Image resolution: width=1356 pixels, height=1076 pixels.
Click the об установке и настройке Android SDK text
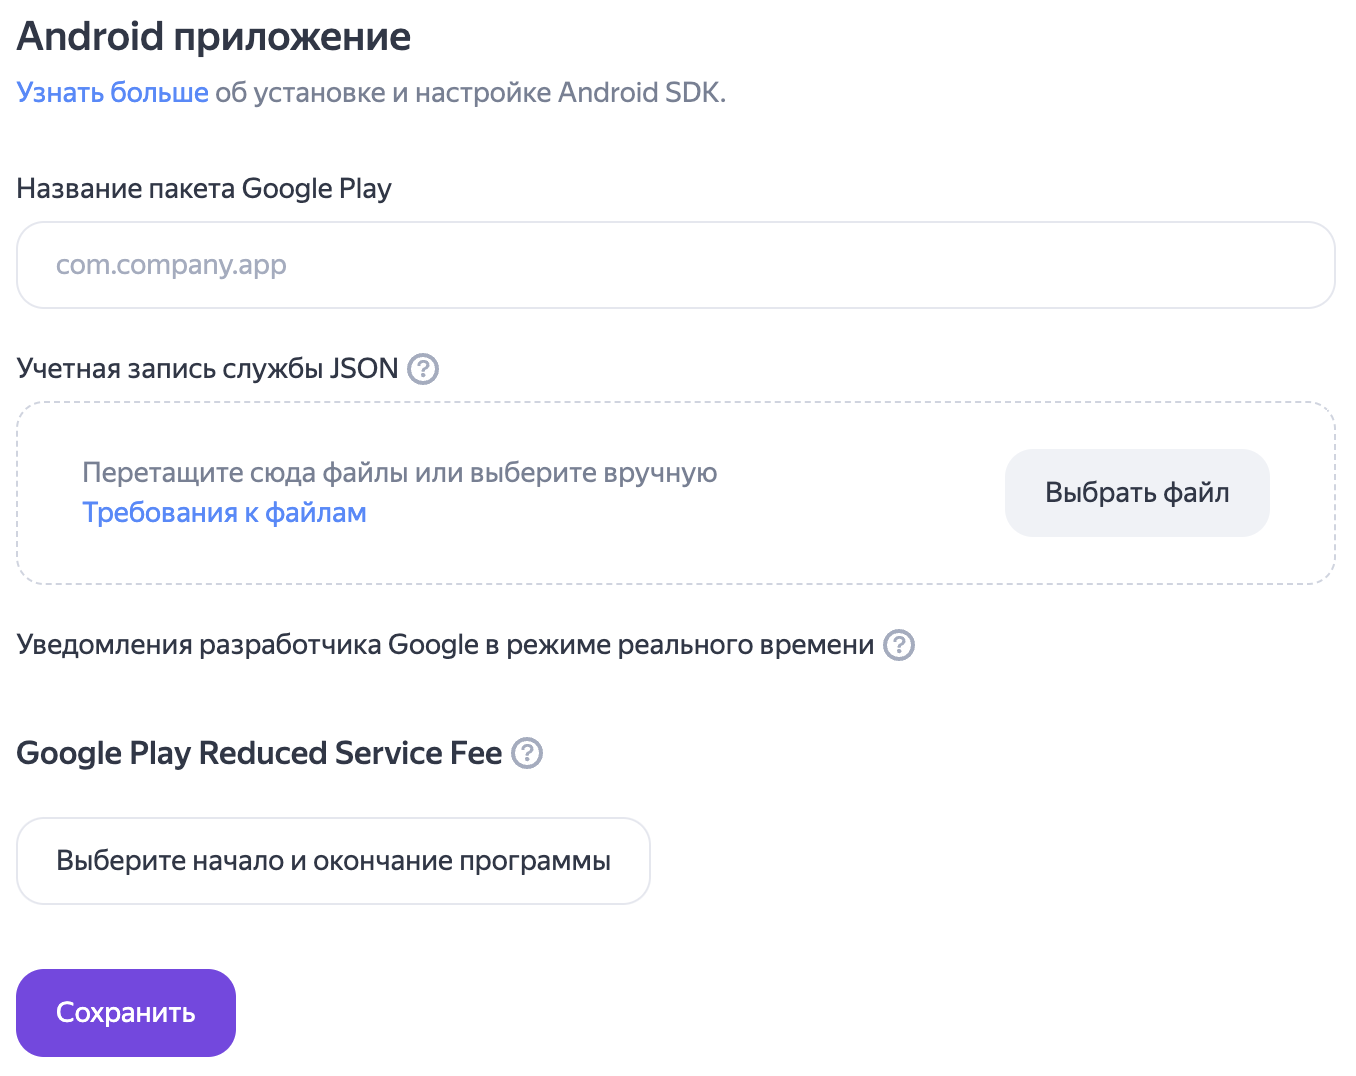470,93
